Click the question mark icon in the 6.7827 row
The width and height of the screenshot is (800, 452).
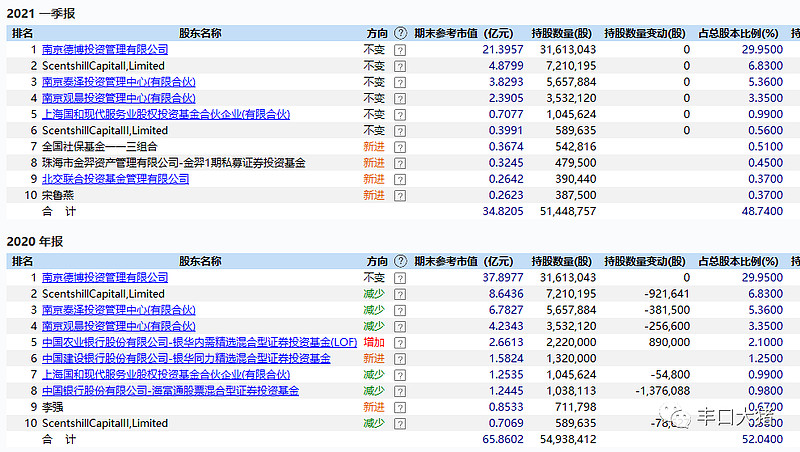point(400,310)
